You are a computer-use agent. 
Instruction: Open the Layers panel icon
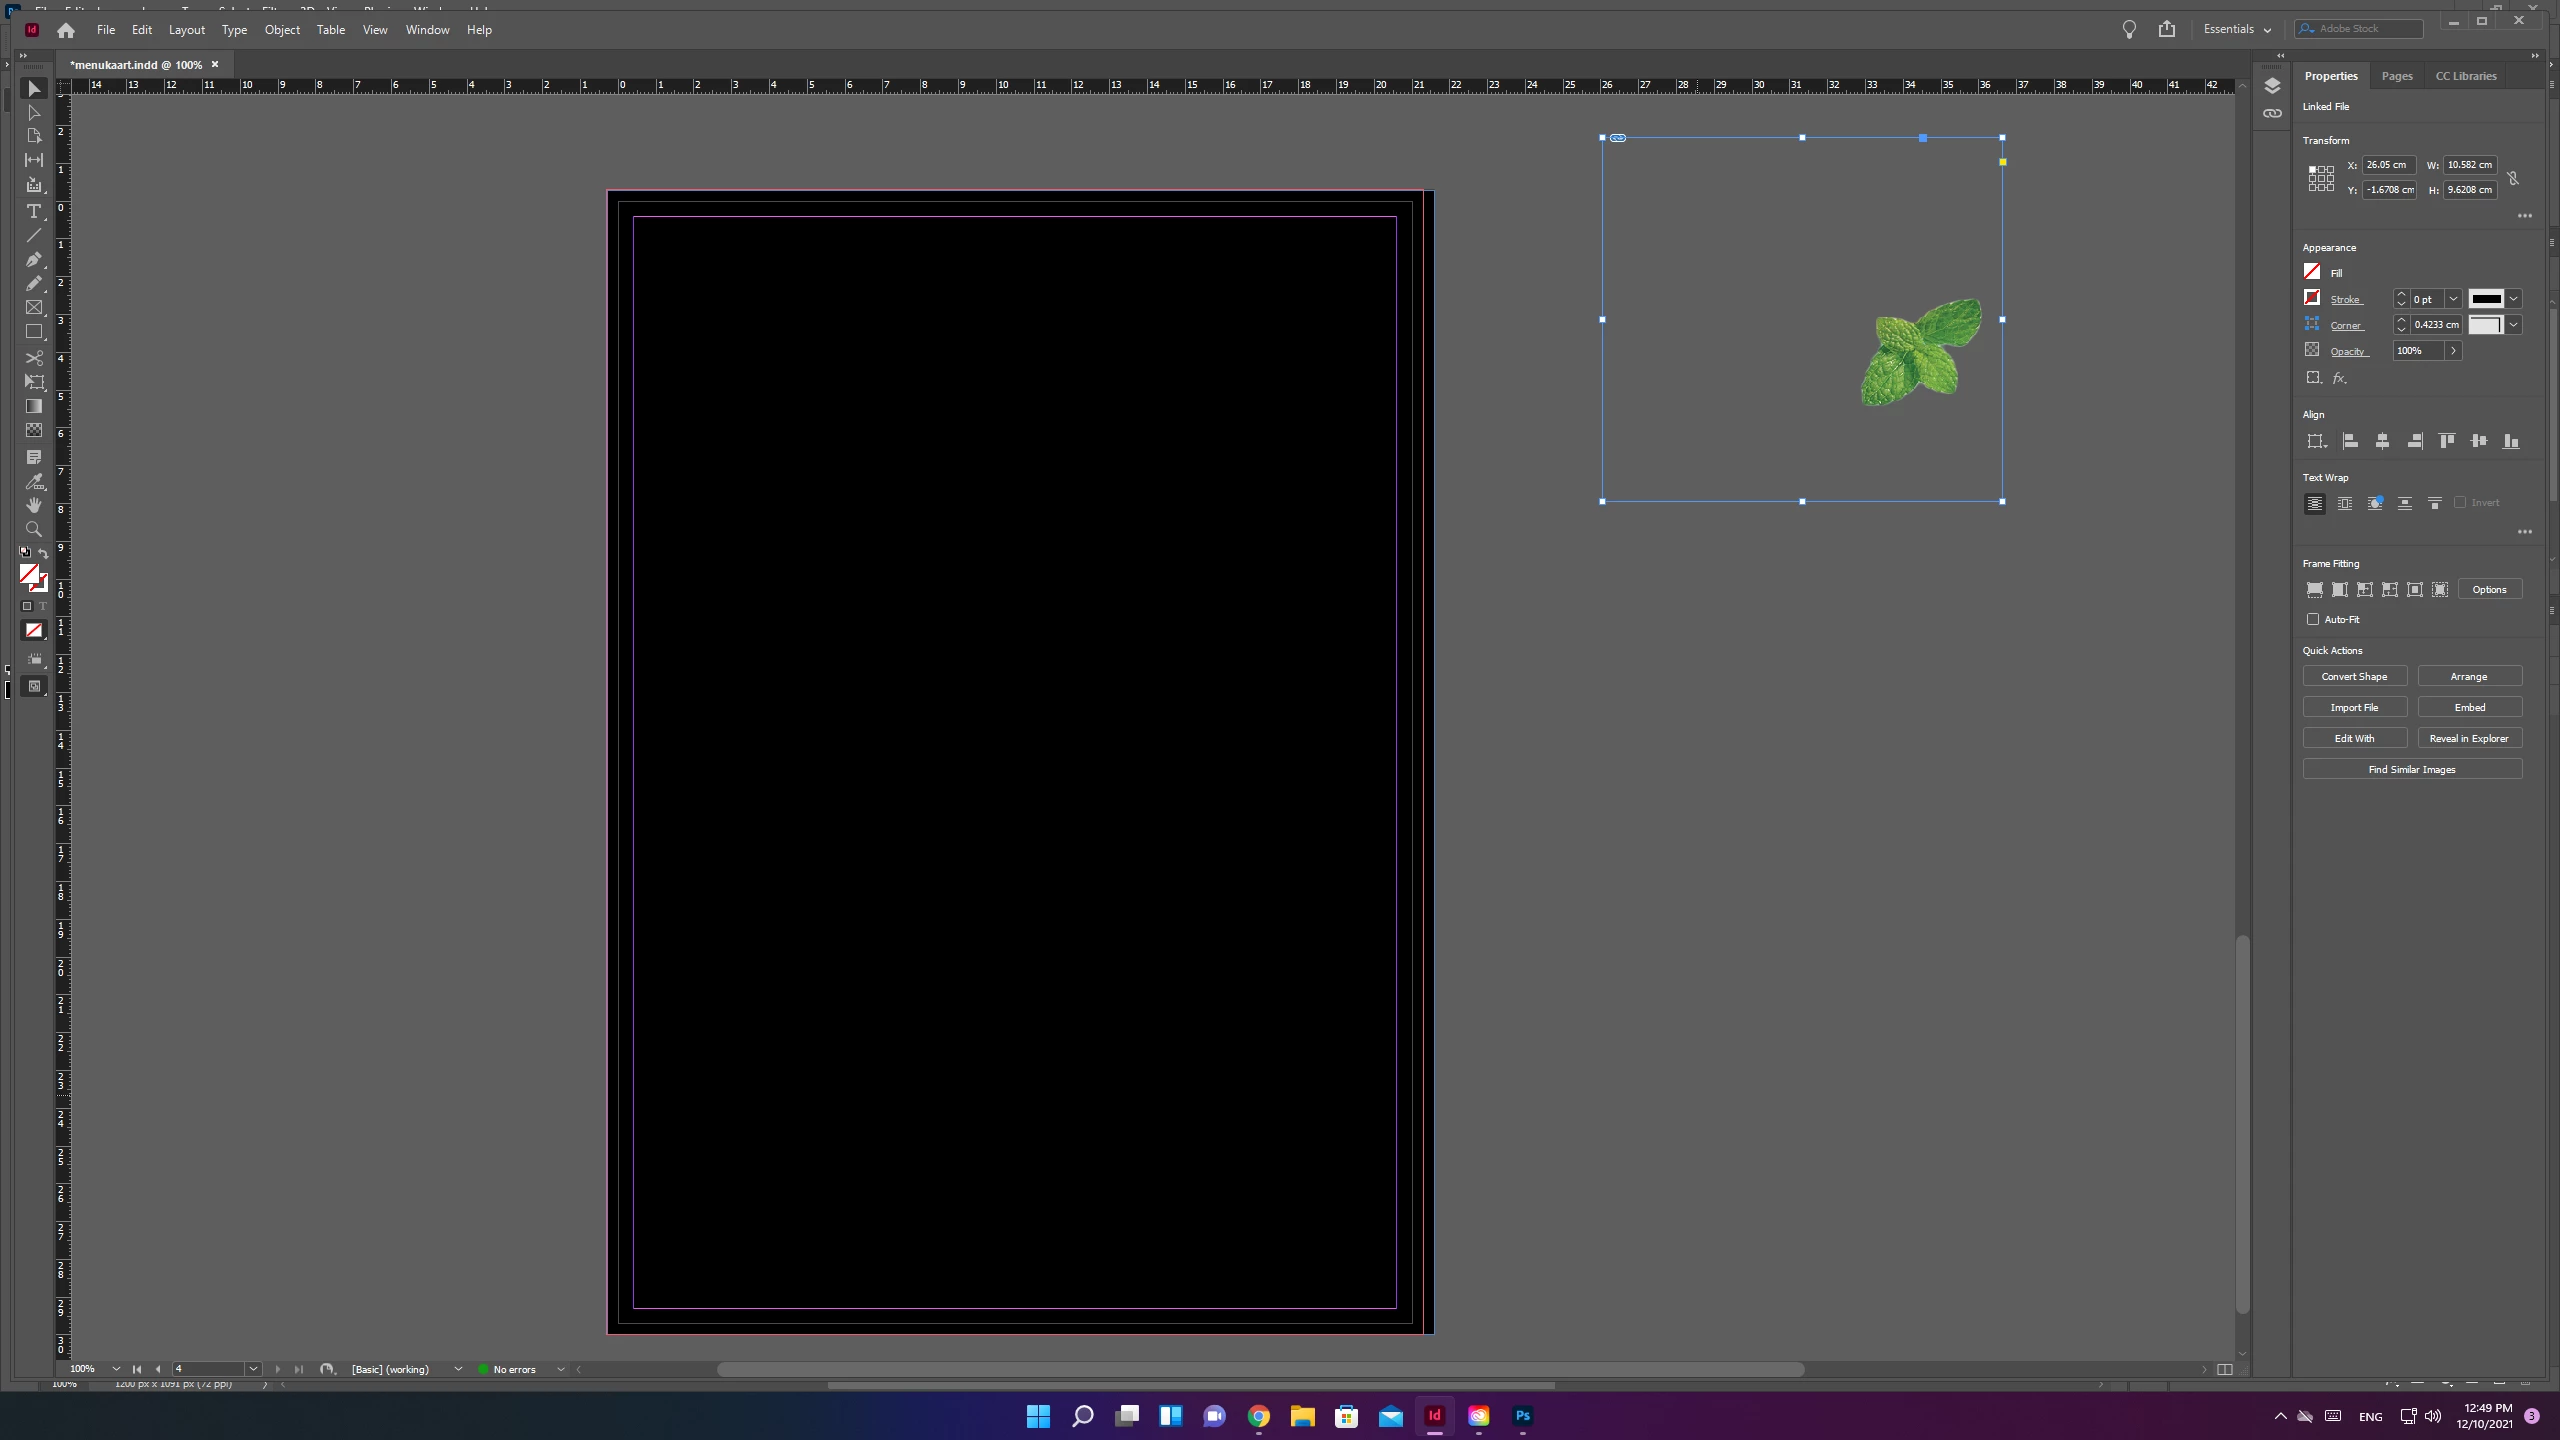click(2272, 86)
